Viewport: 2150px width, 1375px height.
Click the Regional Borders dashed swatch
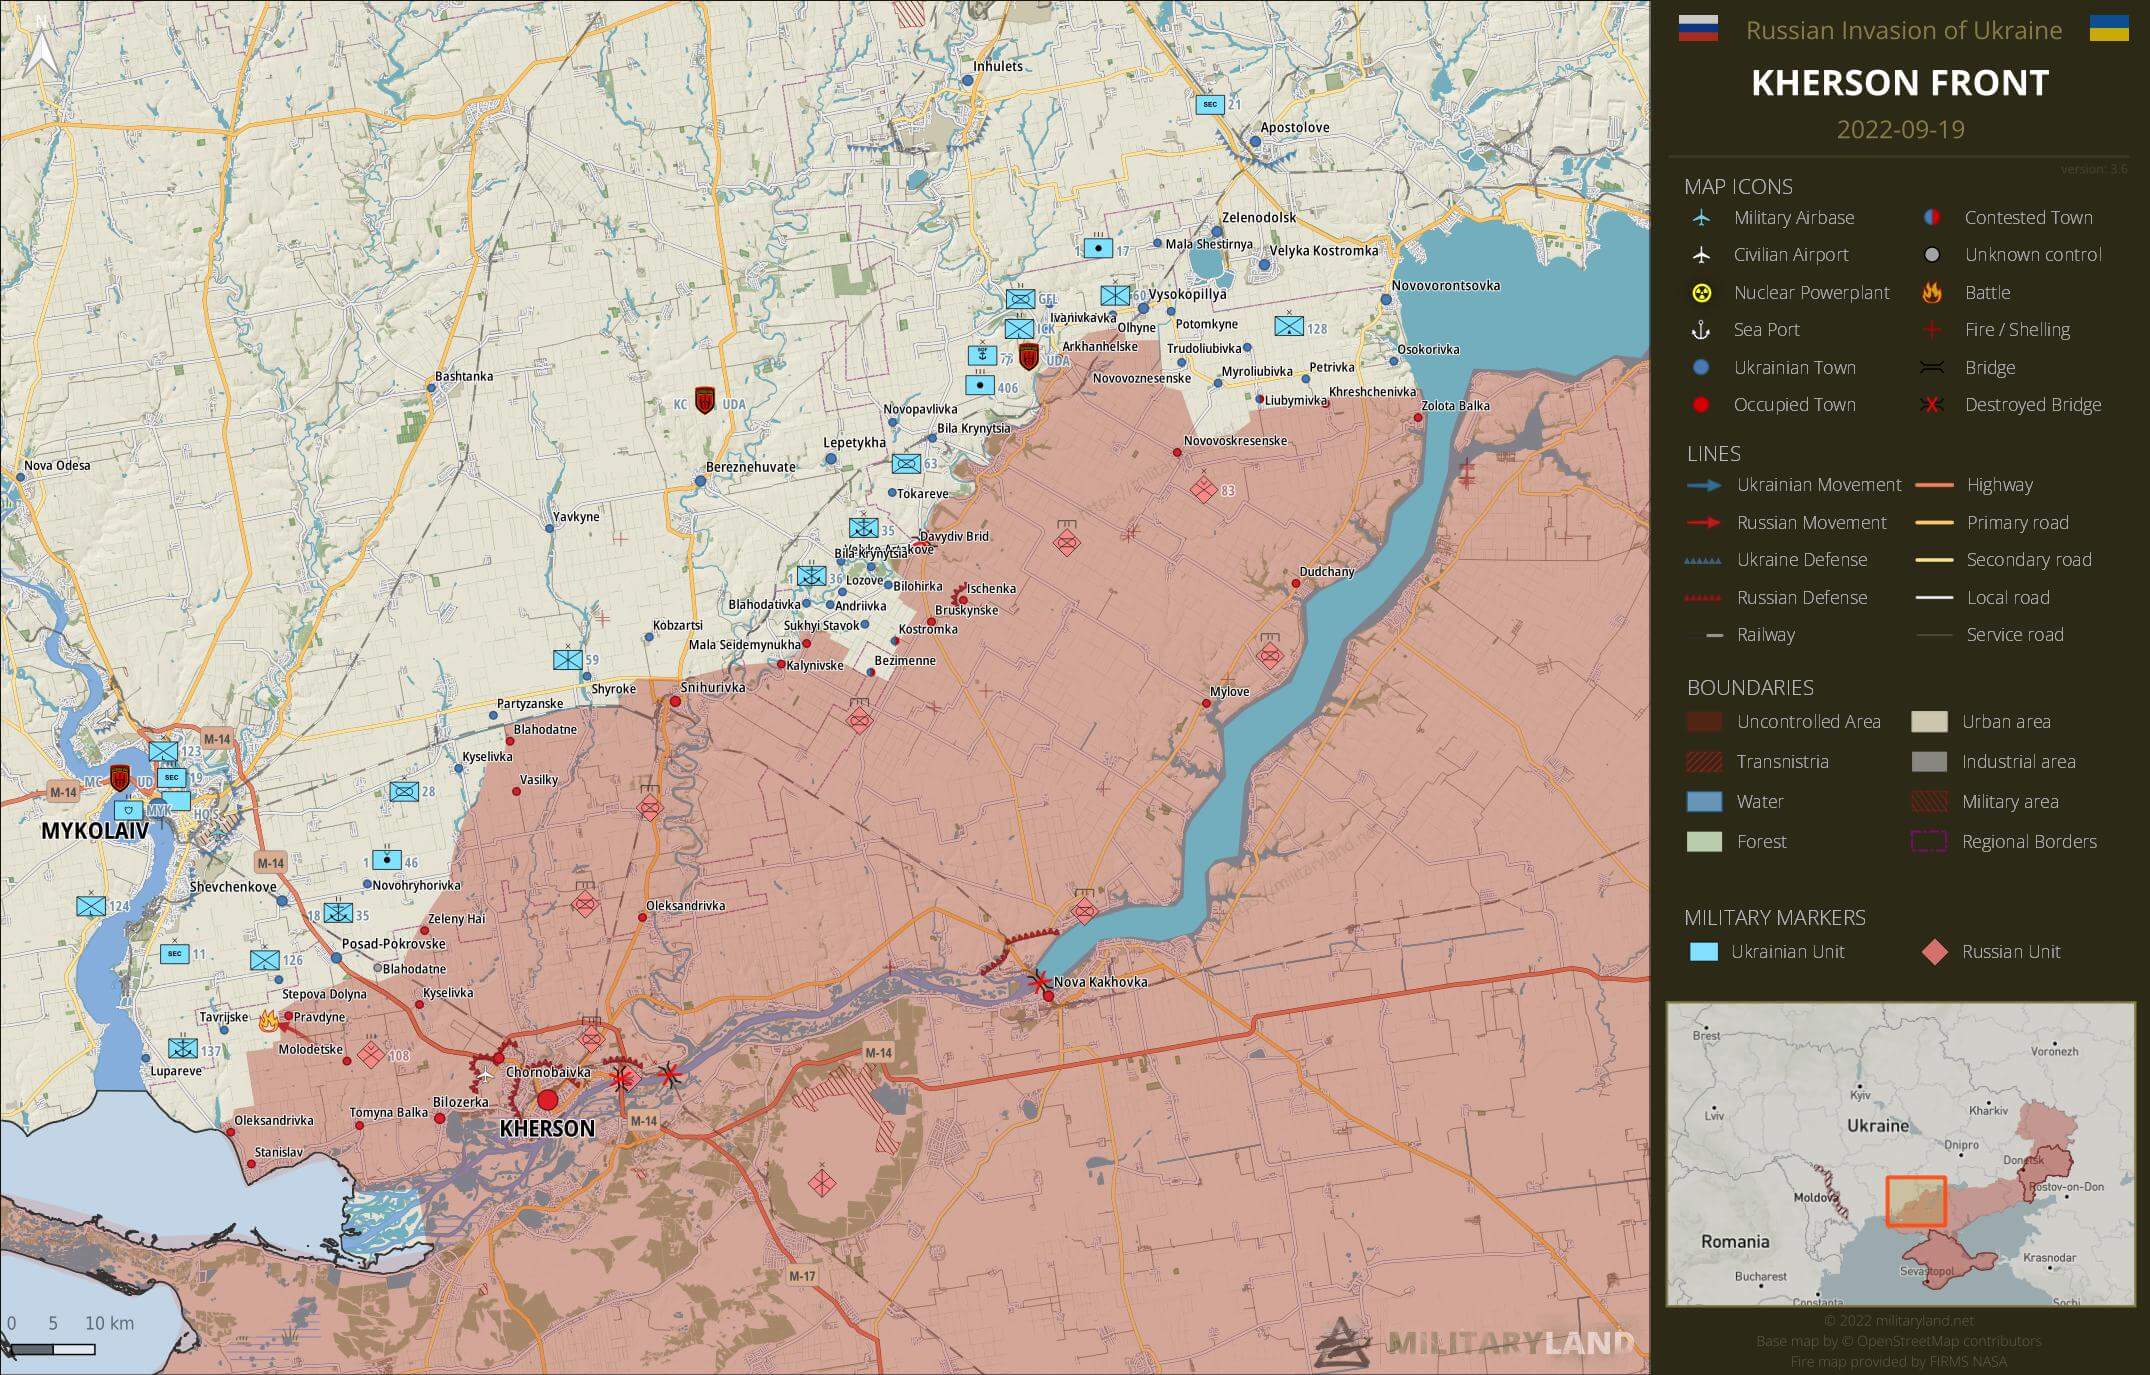tap(1929, 842)
